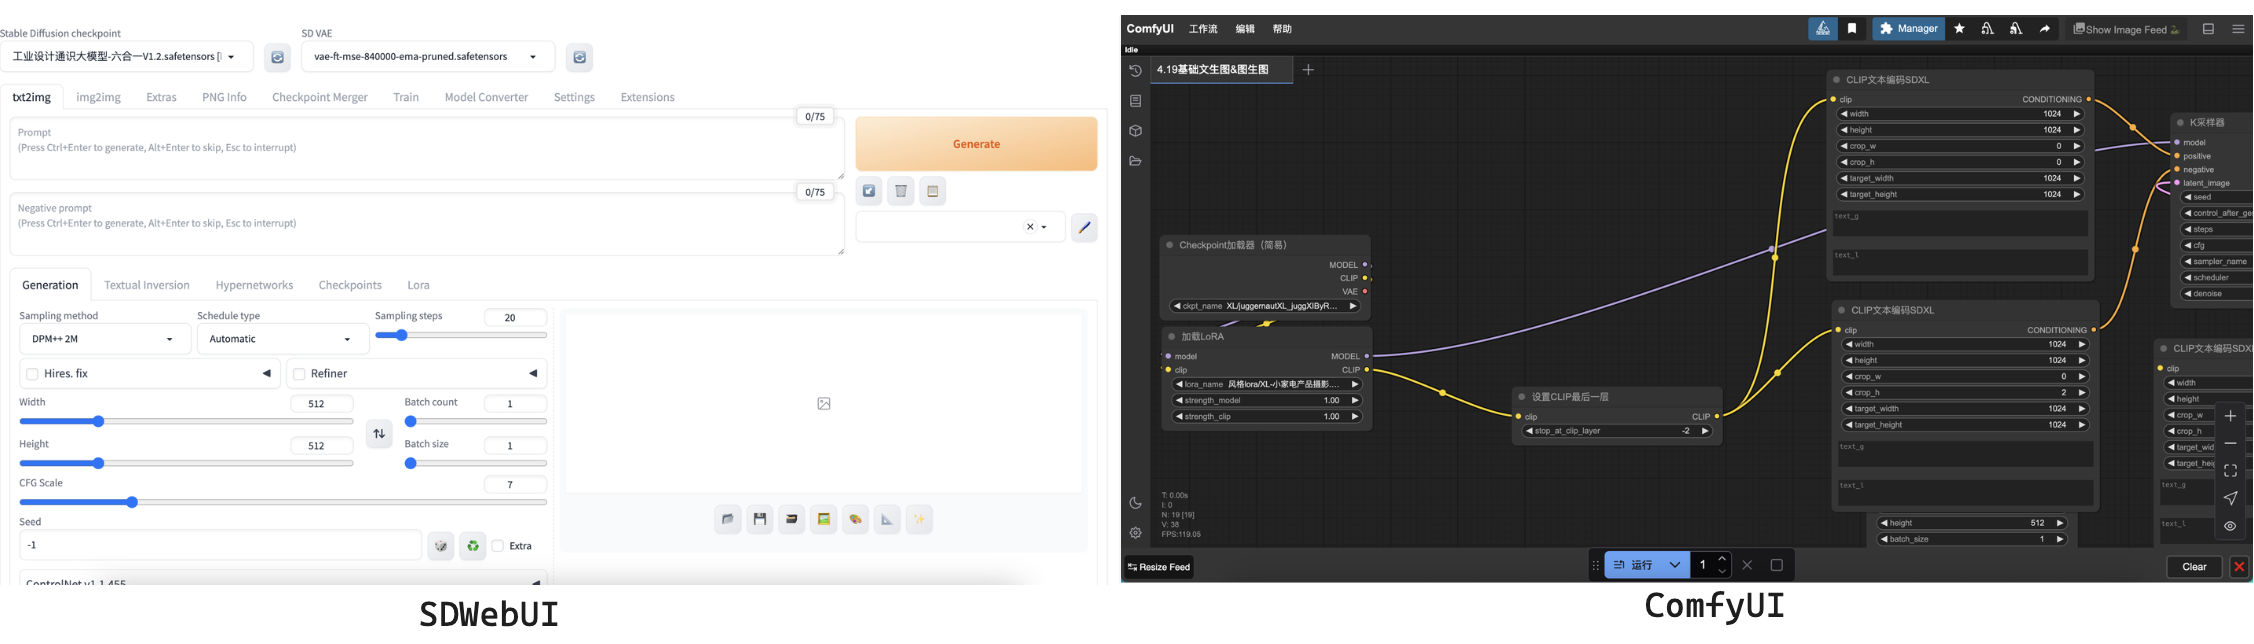Click the icon right of the trash button
This screenshot has width=2254, height=644.
[x=933, y=191]
